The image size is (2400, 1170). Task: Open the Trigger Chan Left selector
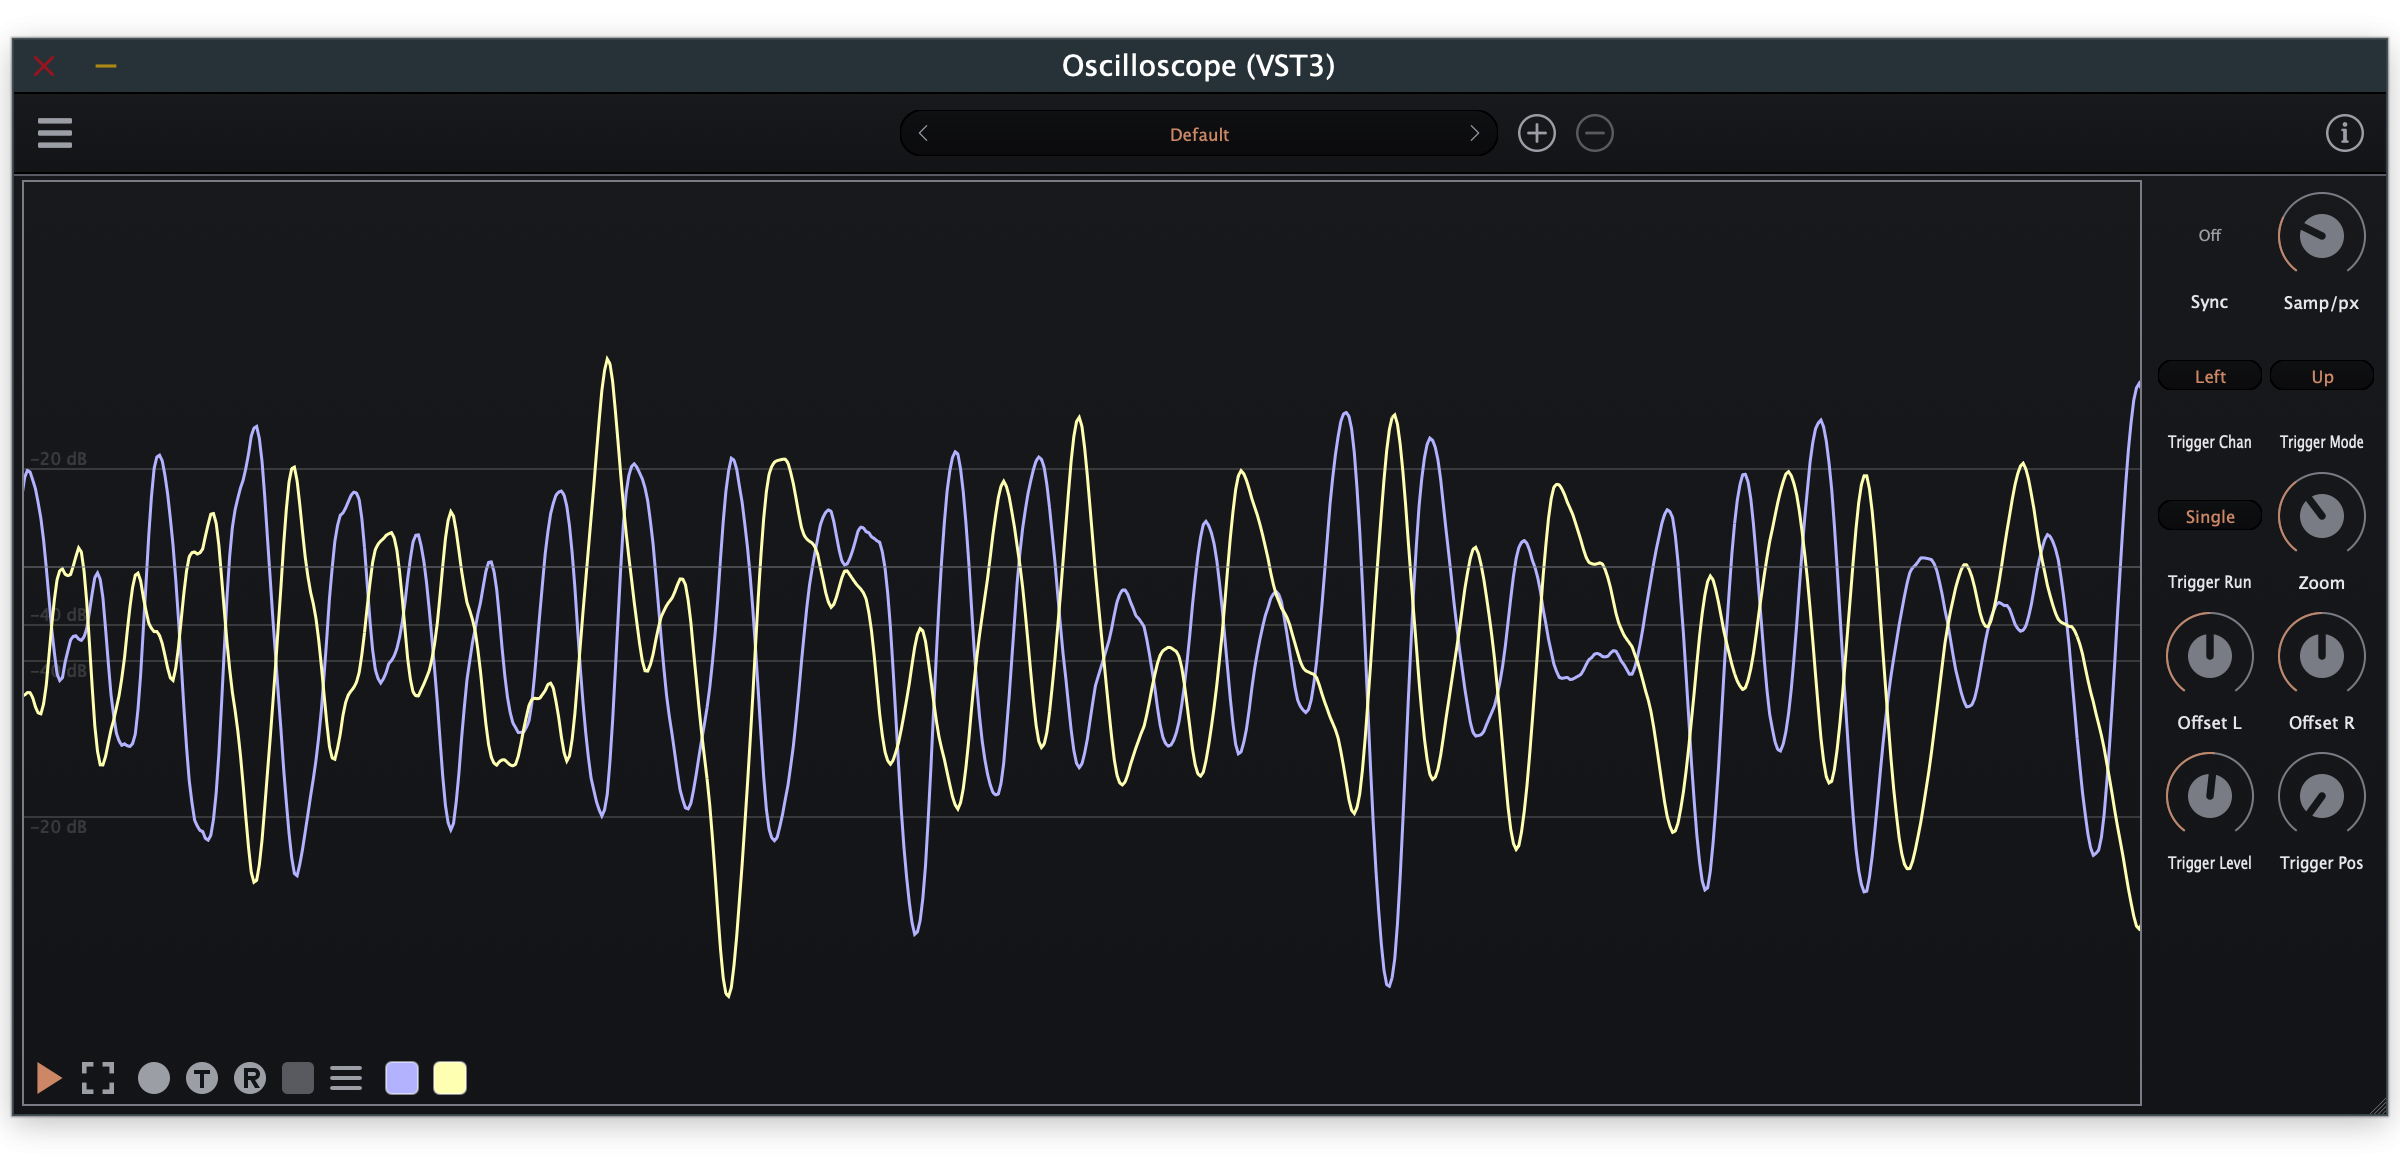point(2209,376)
